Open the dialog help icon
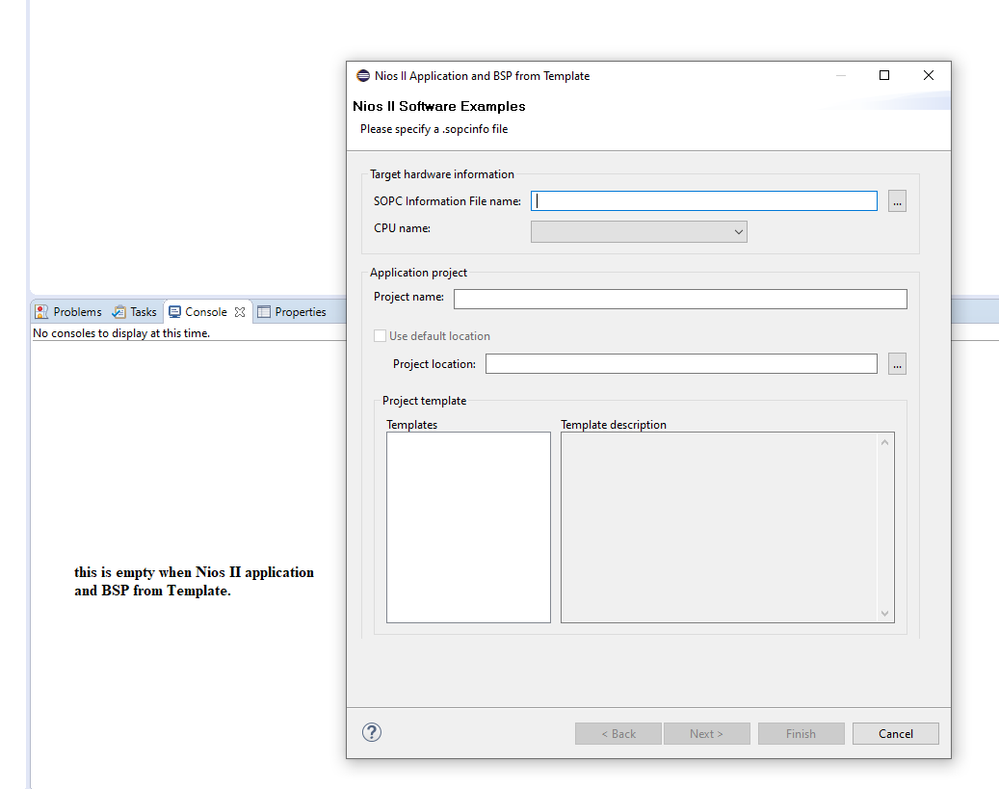The width and height of the screenshot is (999, 789). 371,732
